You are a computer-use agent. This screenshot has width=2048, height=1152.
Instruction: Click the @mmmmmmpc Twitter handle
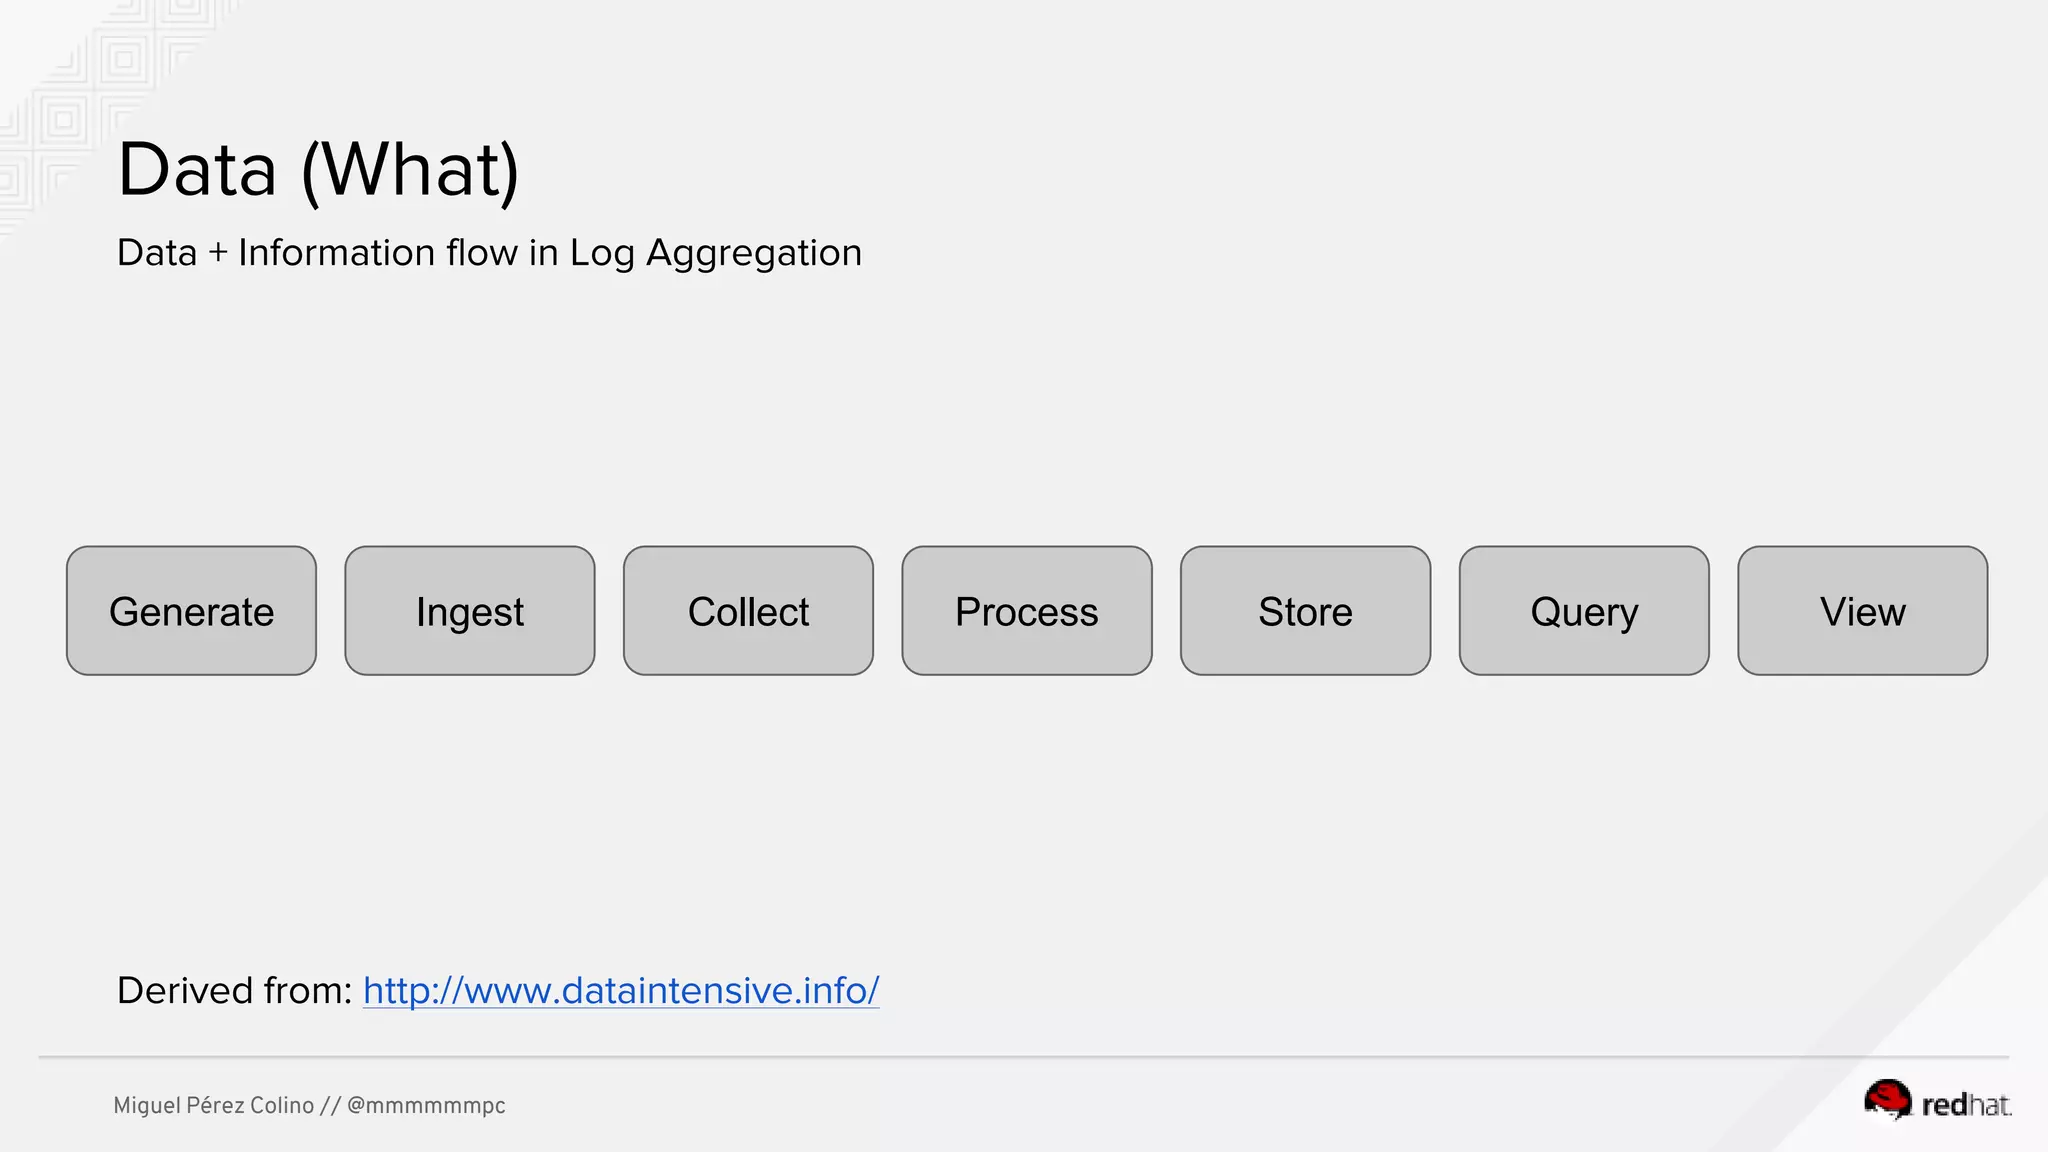pyautogui.click(x=426, y=1106)
